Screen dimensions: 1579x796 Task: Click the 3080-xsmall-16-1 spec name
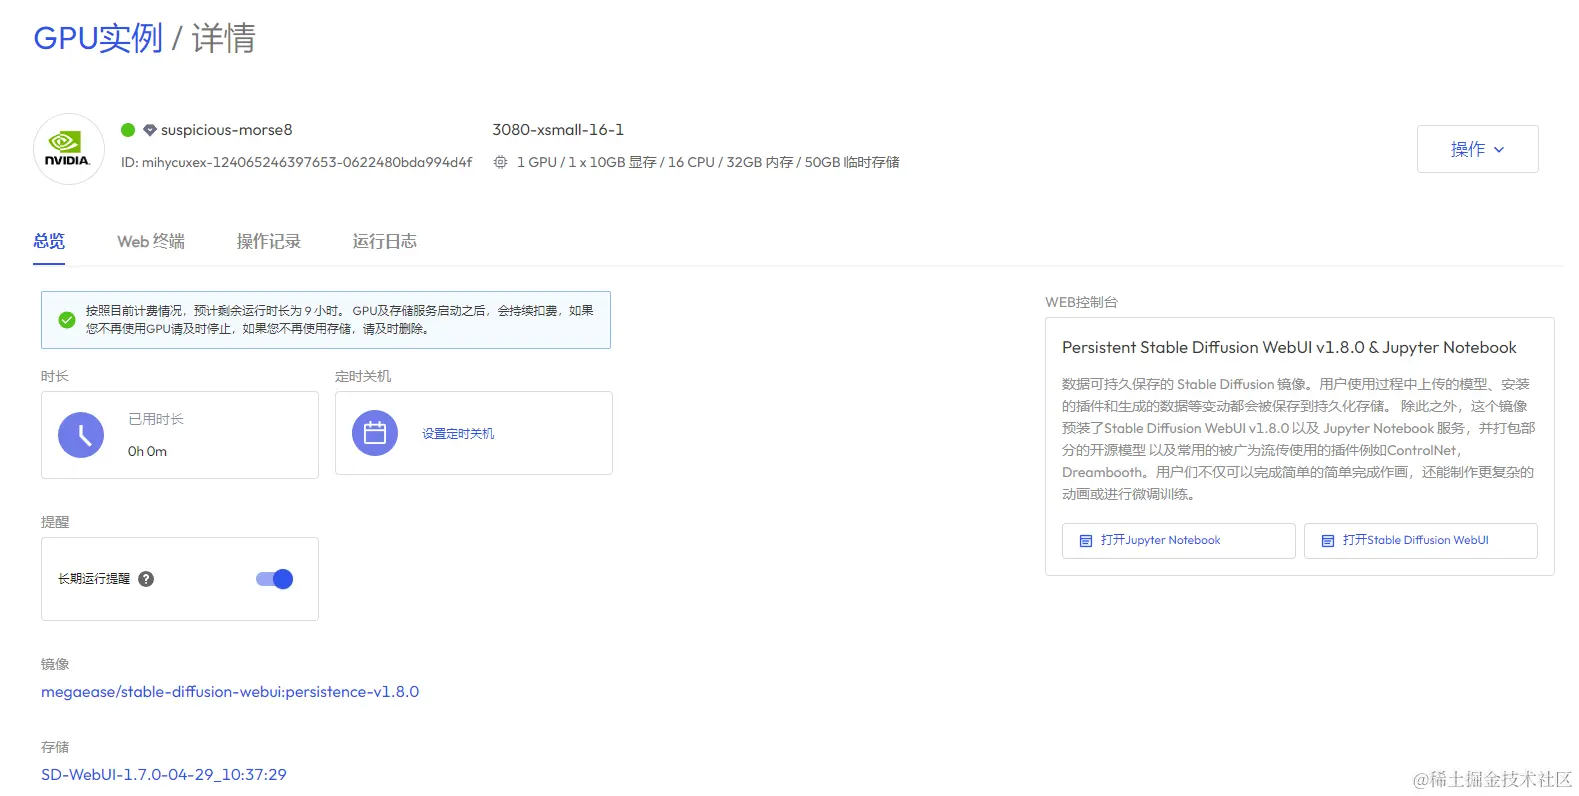[558, 130]
